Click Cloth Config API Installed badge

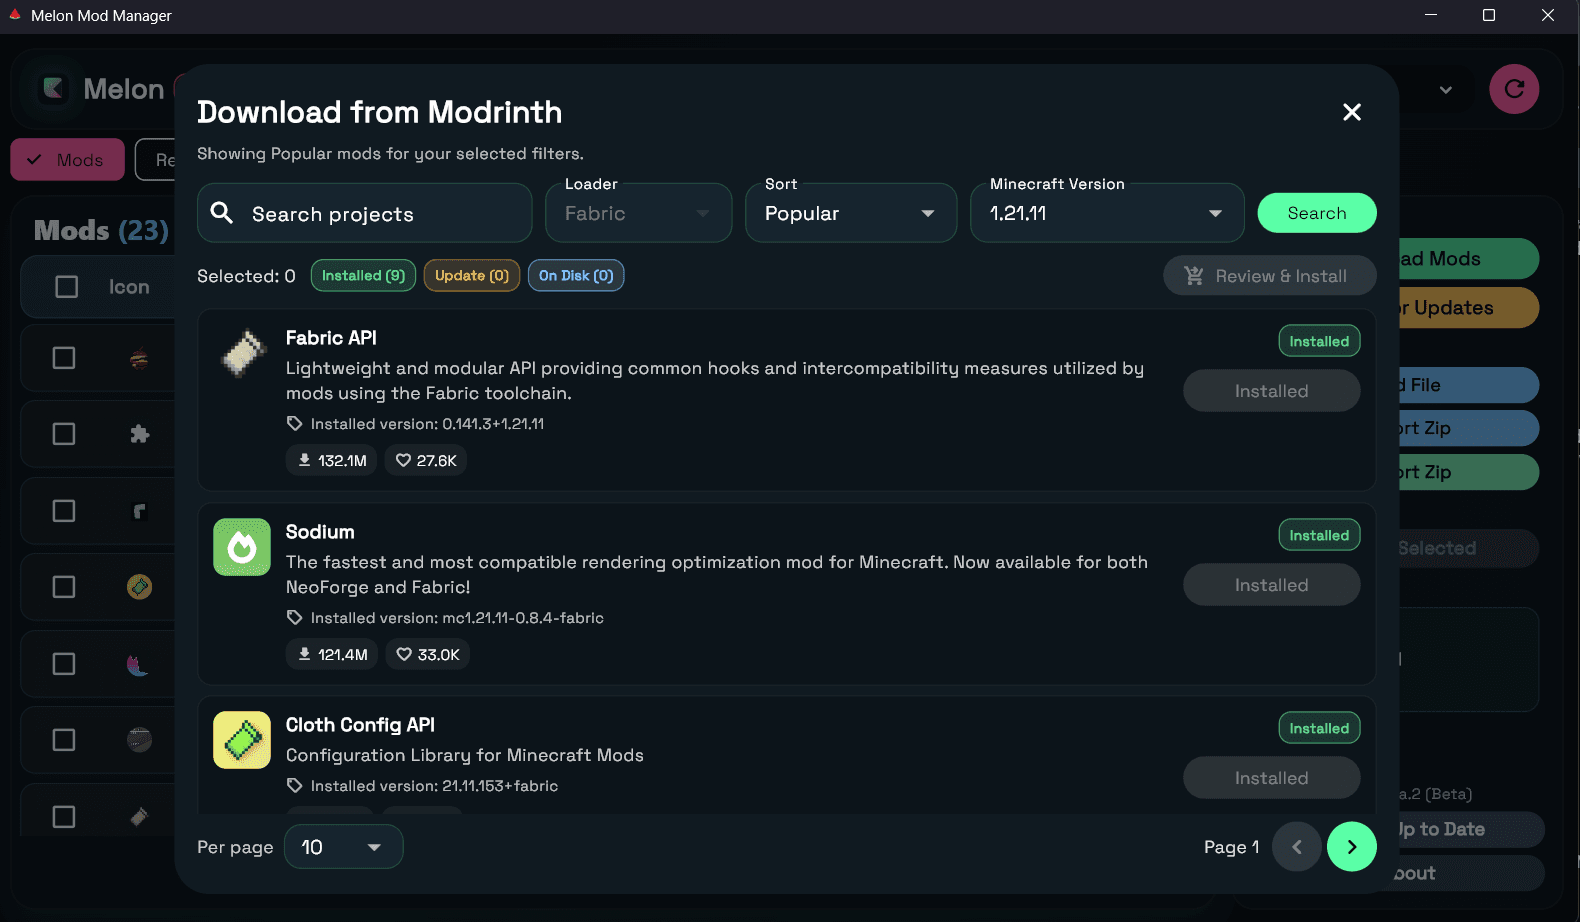(1319, 728)
